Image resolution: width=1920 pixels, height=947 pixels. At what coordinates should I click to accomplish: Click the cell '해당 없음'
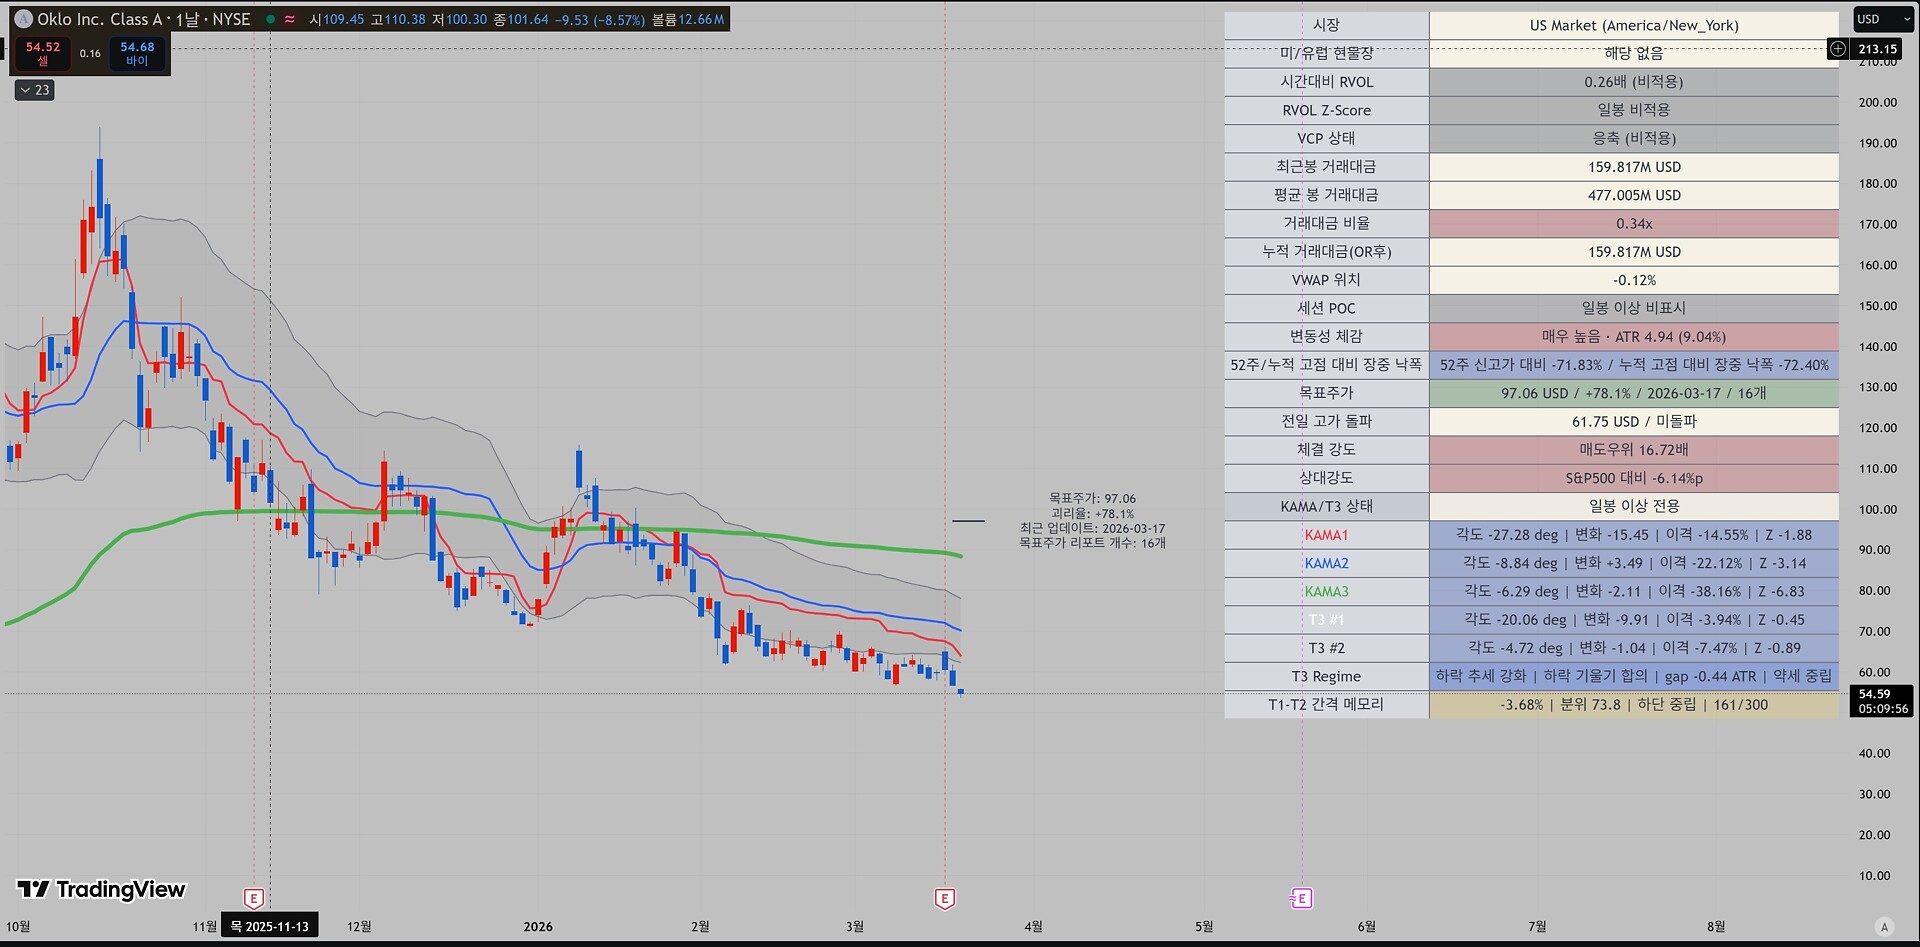pos(1634,53)
